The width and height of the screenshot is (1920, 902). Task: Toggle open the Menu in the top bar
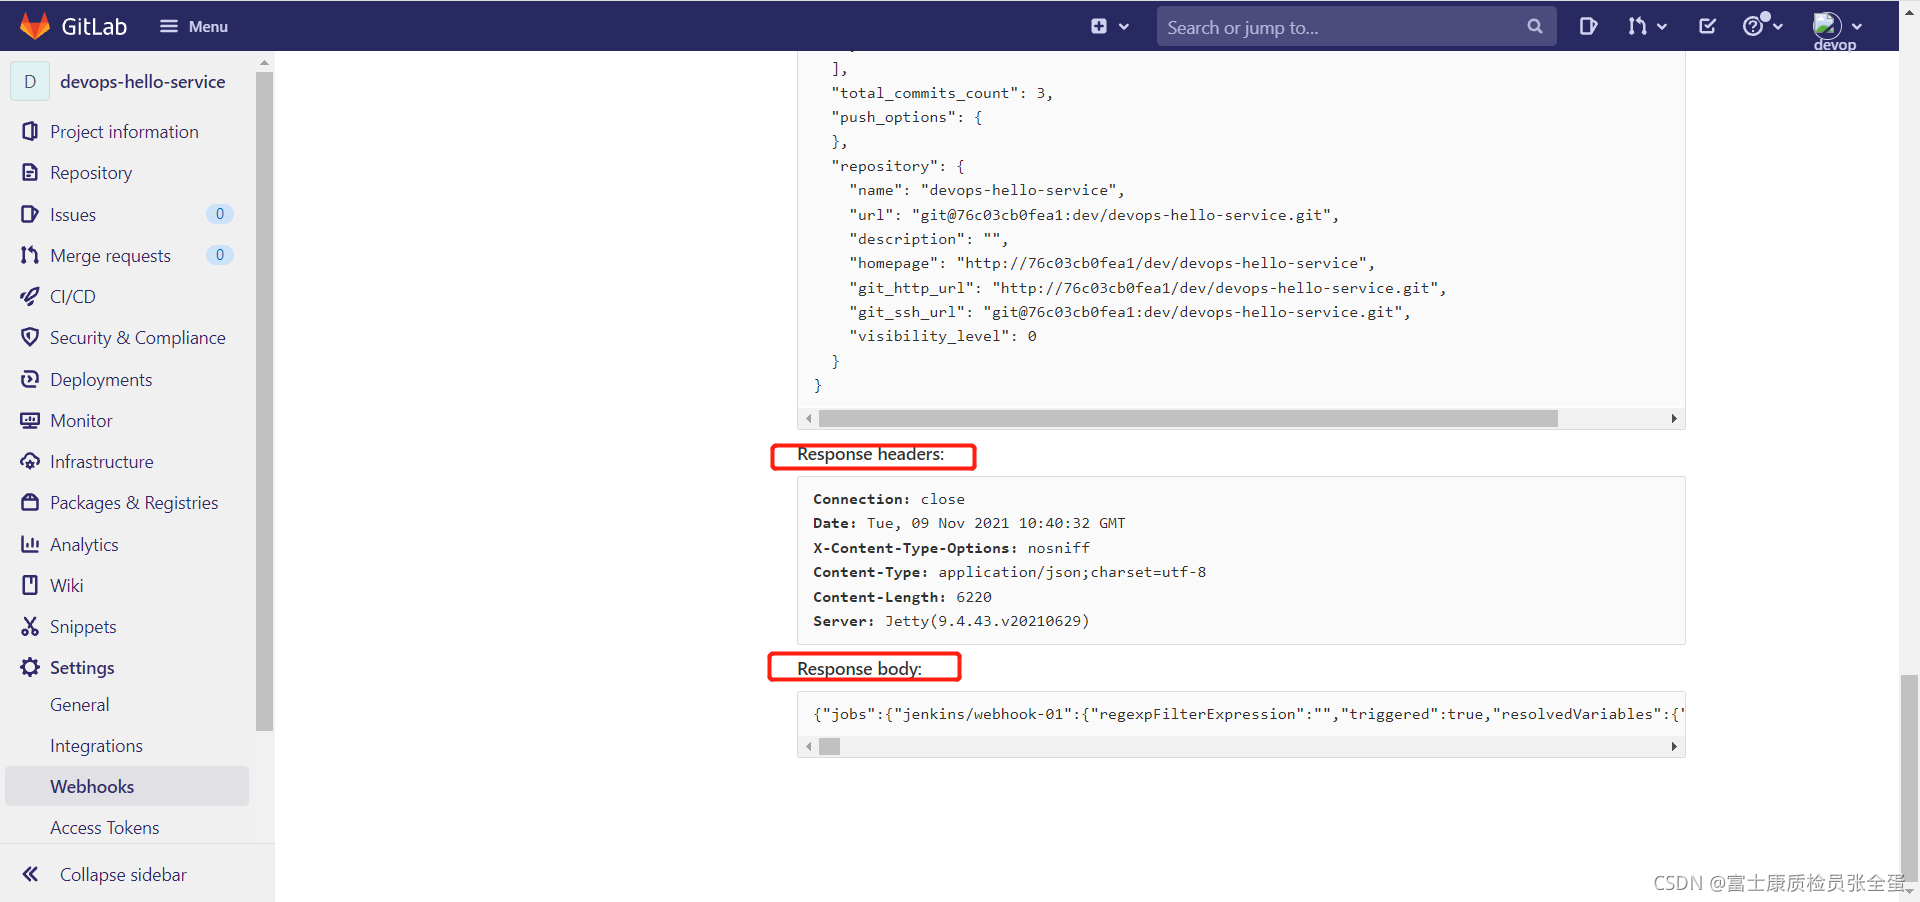[x=193, y=26]
